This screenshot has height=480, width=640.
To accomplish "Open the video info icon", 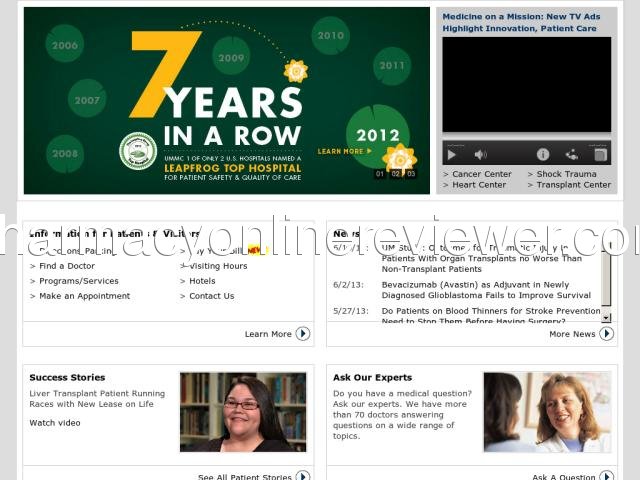I will (543, 154).
